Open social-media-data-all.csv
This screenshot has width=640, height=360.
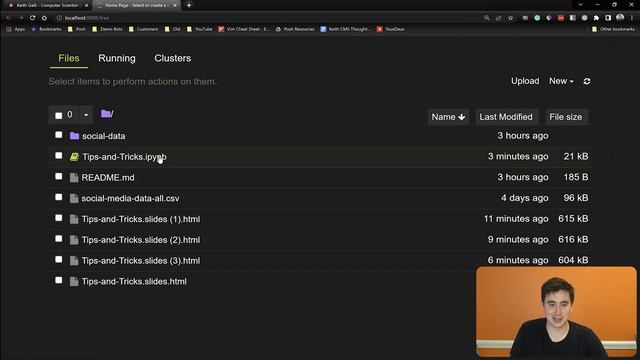[x=130, y=199]
